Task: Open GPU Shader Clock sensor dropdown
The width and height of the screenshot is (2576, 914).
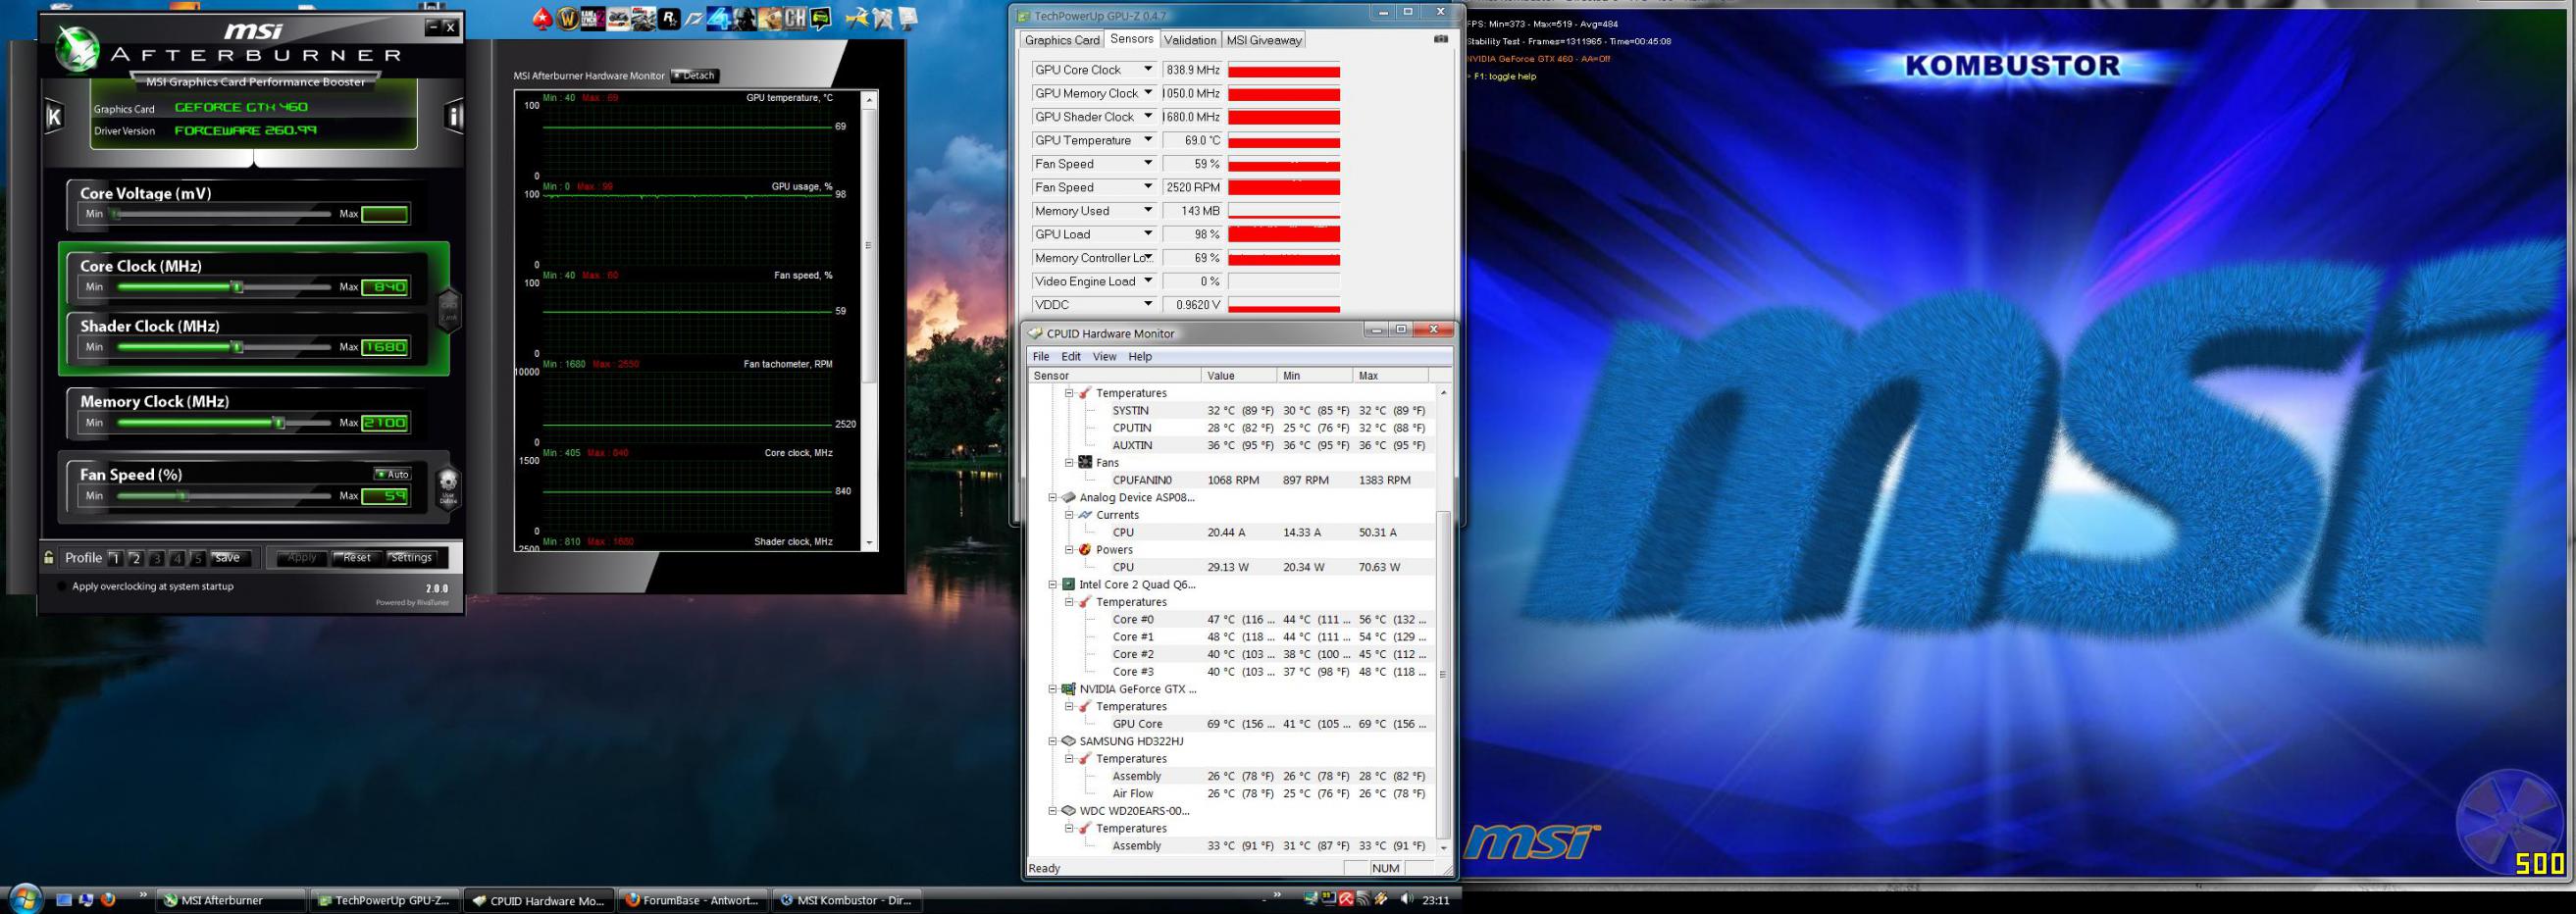Action: pos(1148,116)
